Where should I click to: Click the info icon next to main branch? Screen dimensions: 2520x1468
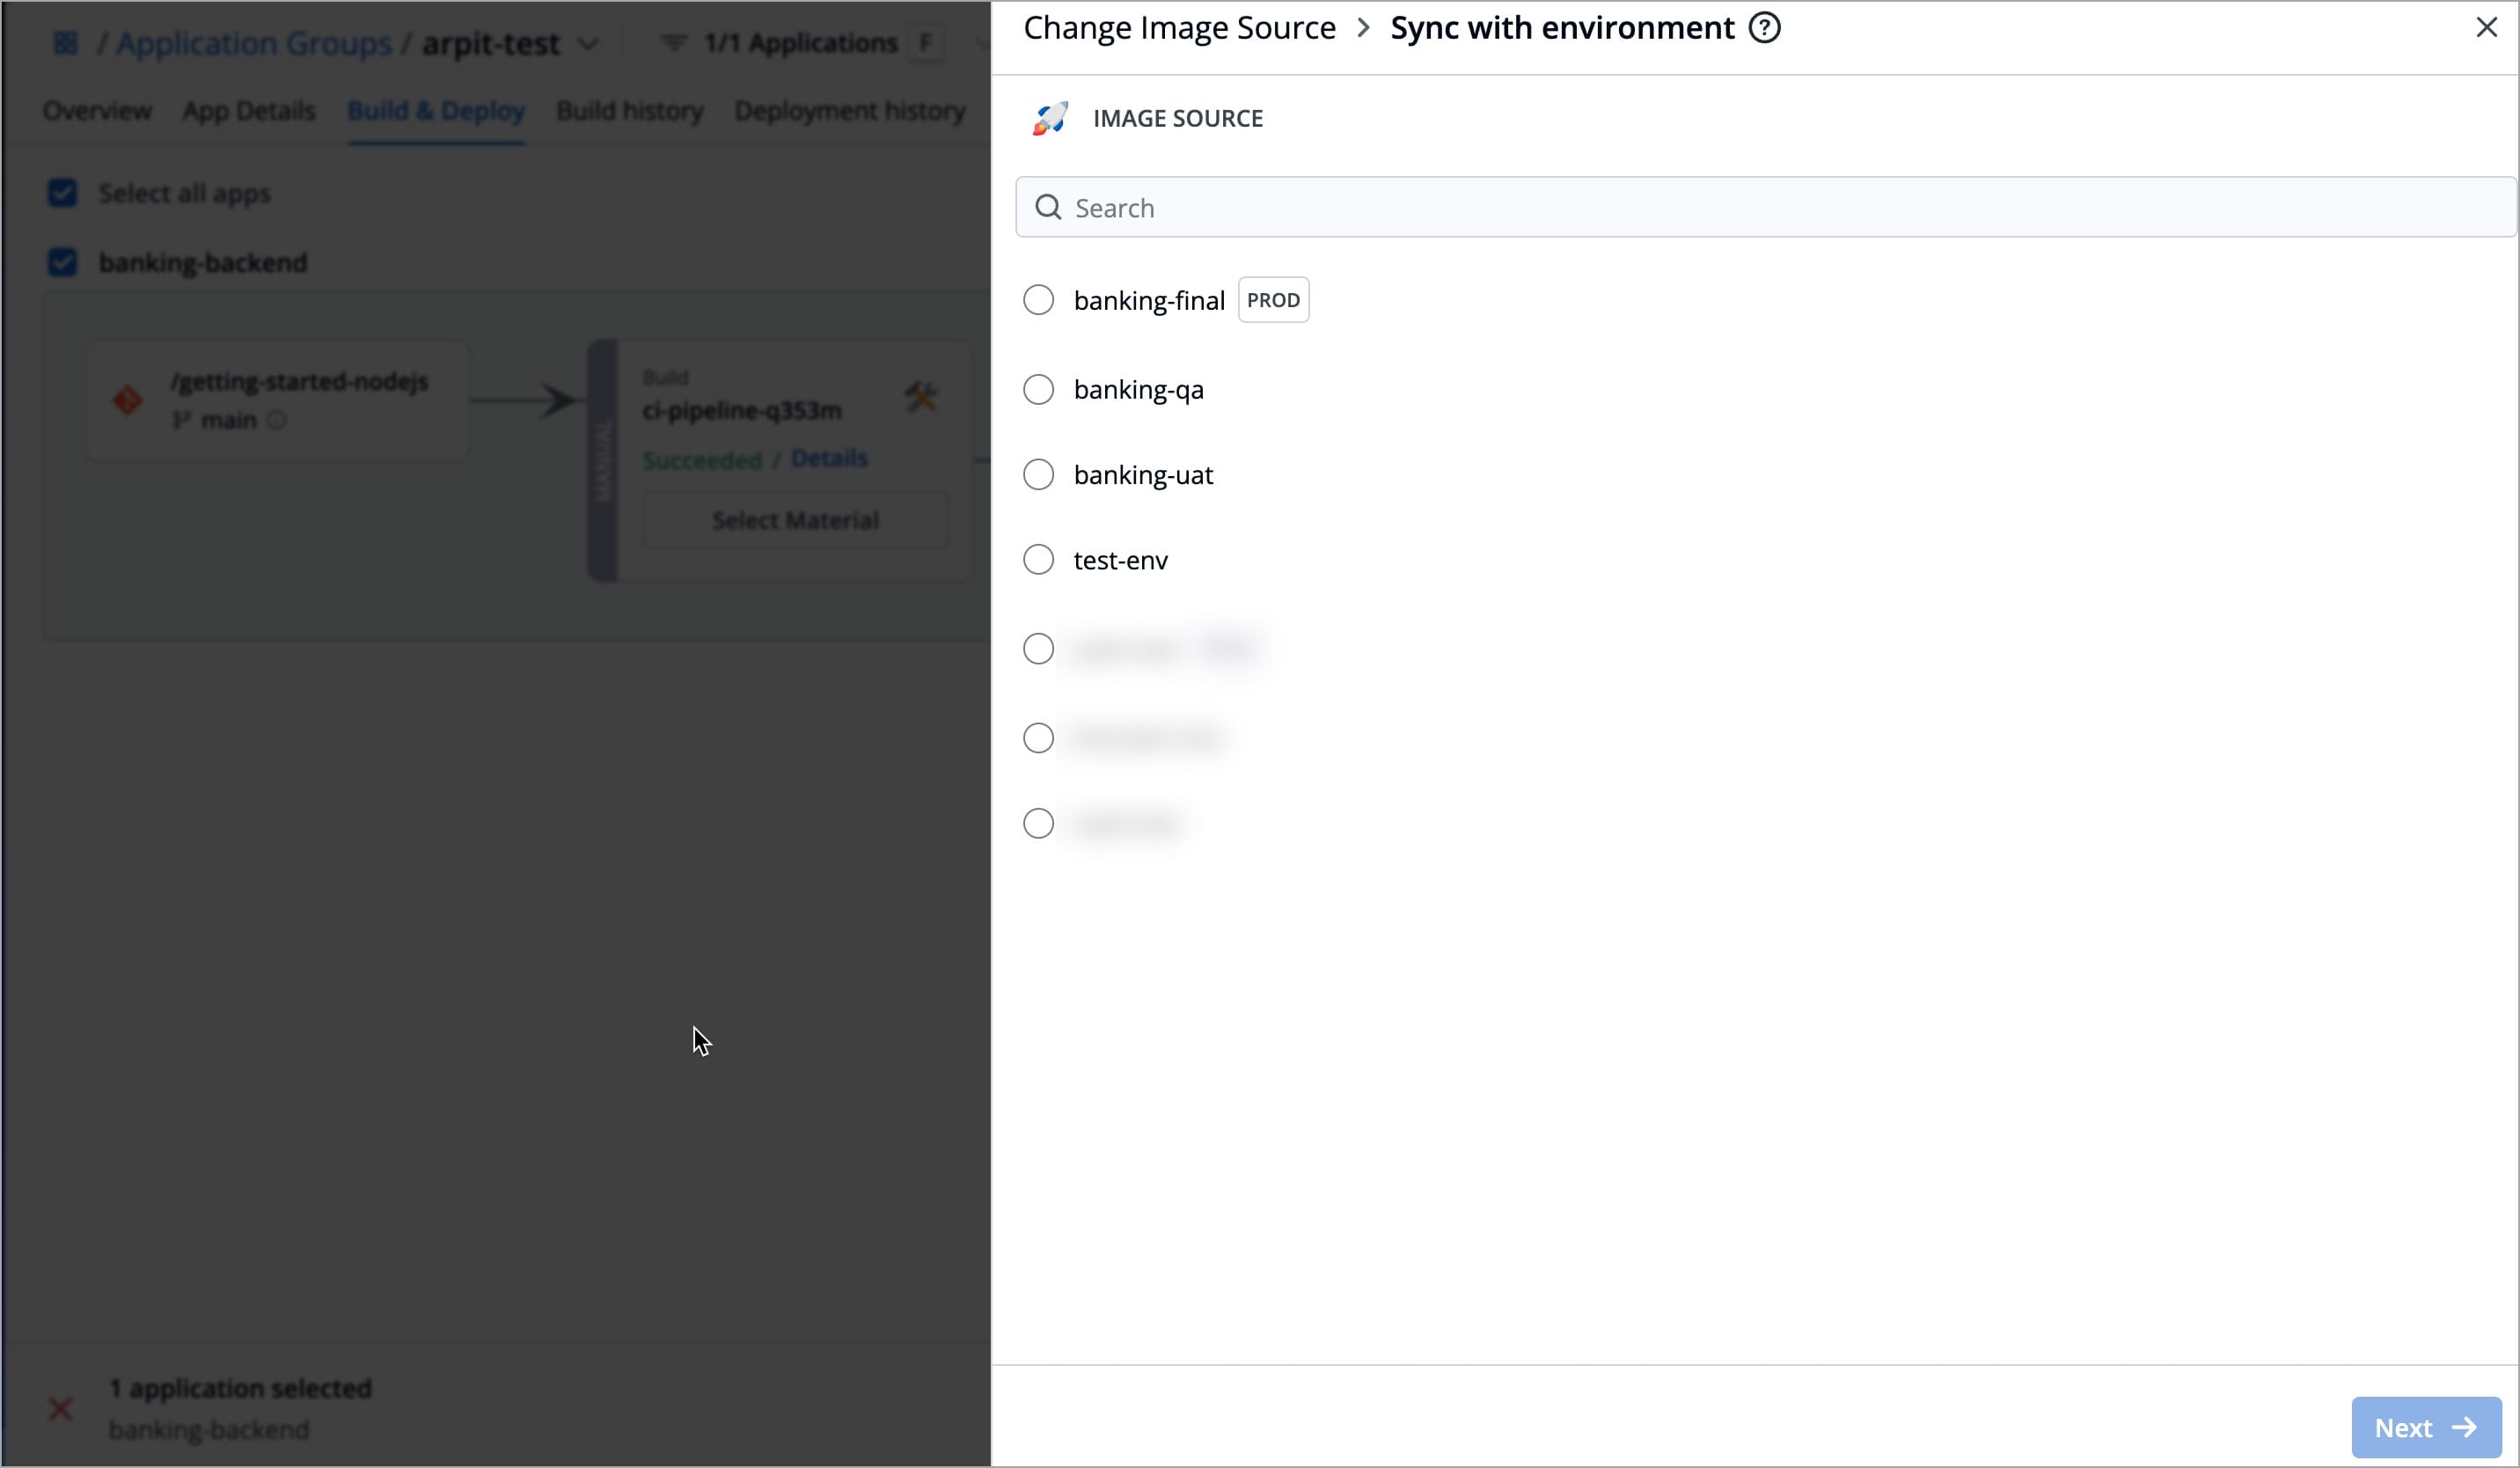(277, 420)
